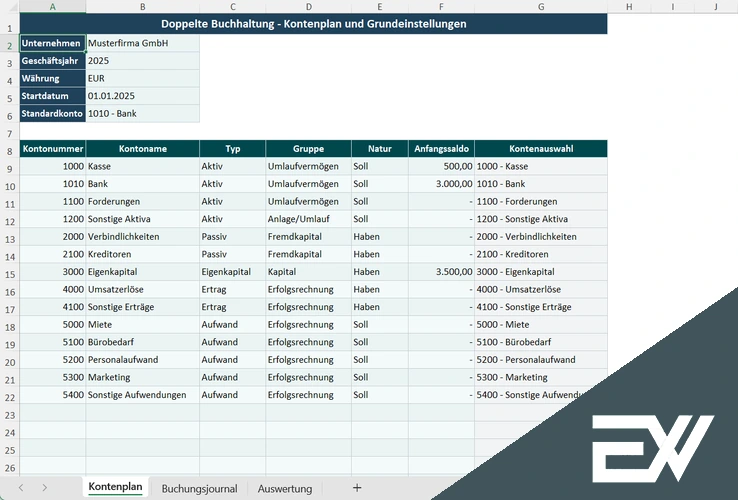The image size is (738, 500).
Task: Click the Gruppe header cell
Action: (x=308, y=149)
